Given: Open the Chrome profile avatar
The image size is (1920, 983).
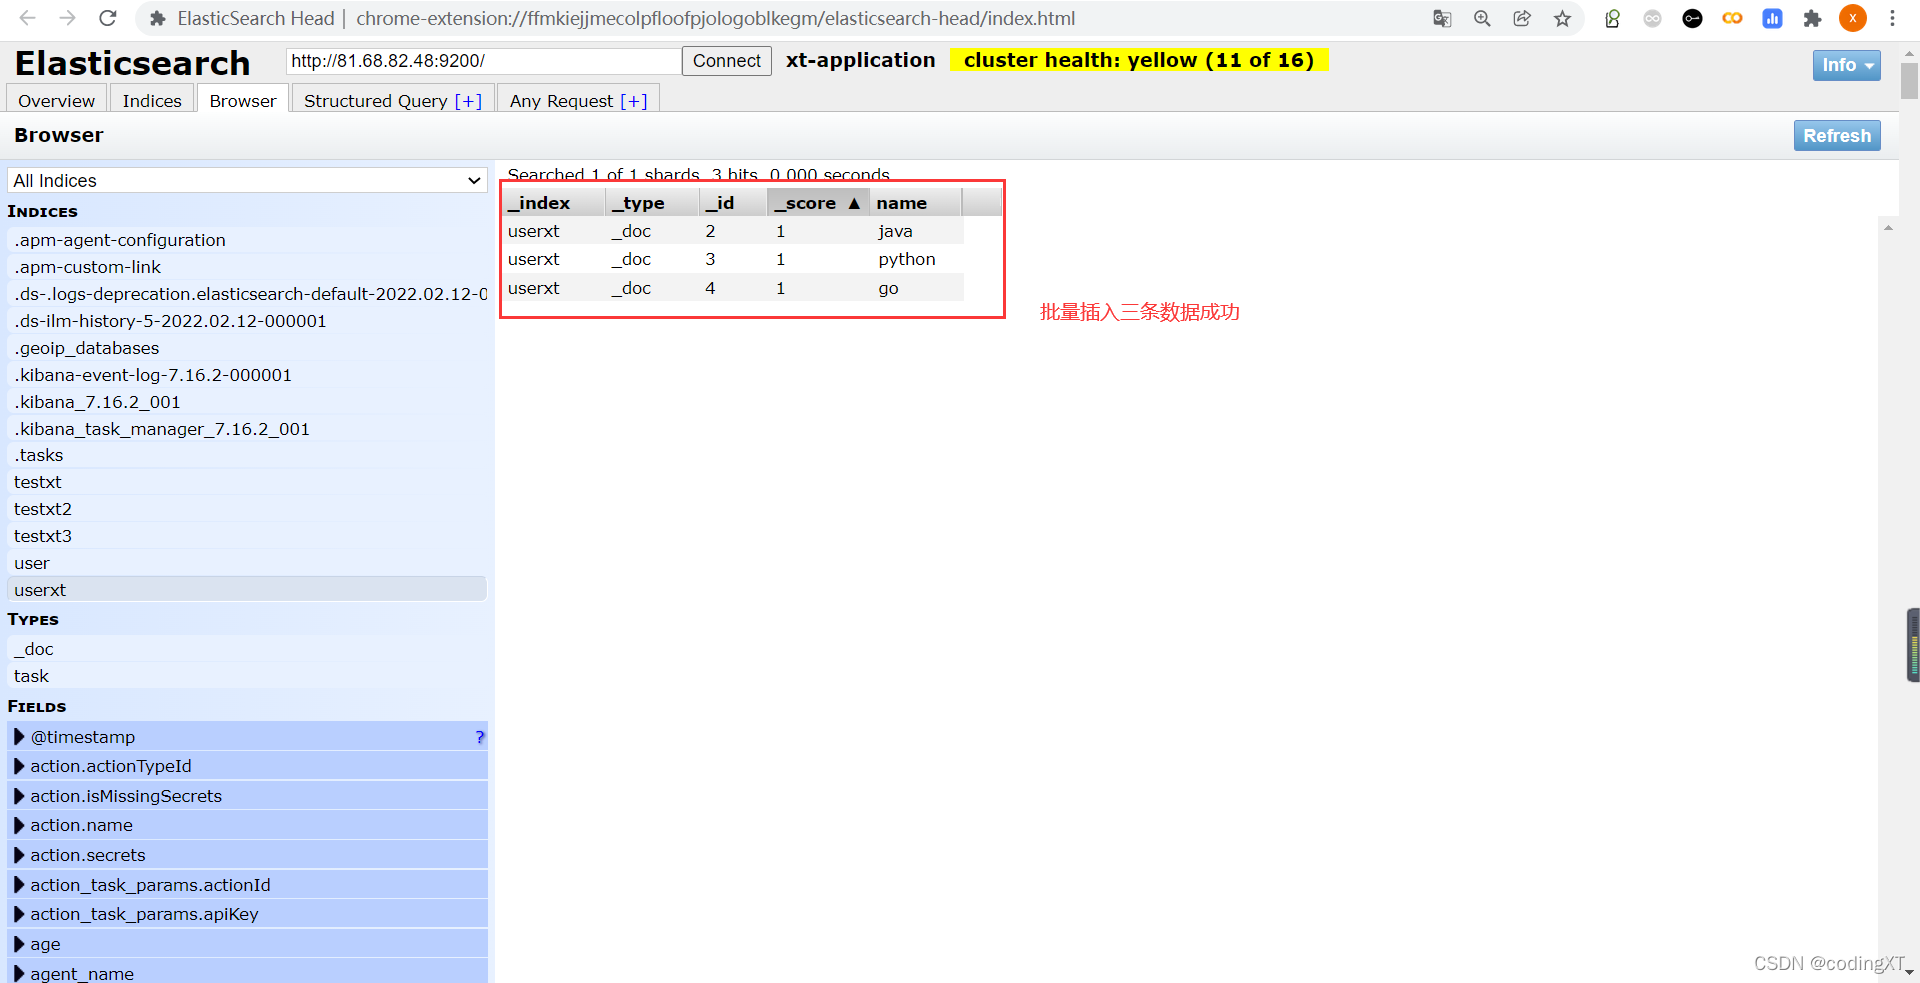Looking at the screenshot, I should pos(1853,18).
